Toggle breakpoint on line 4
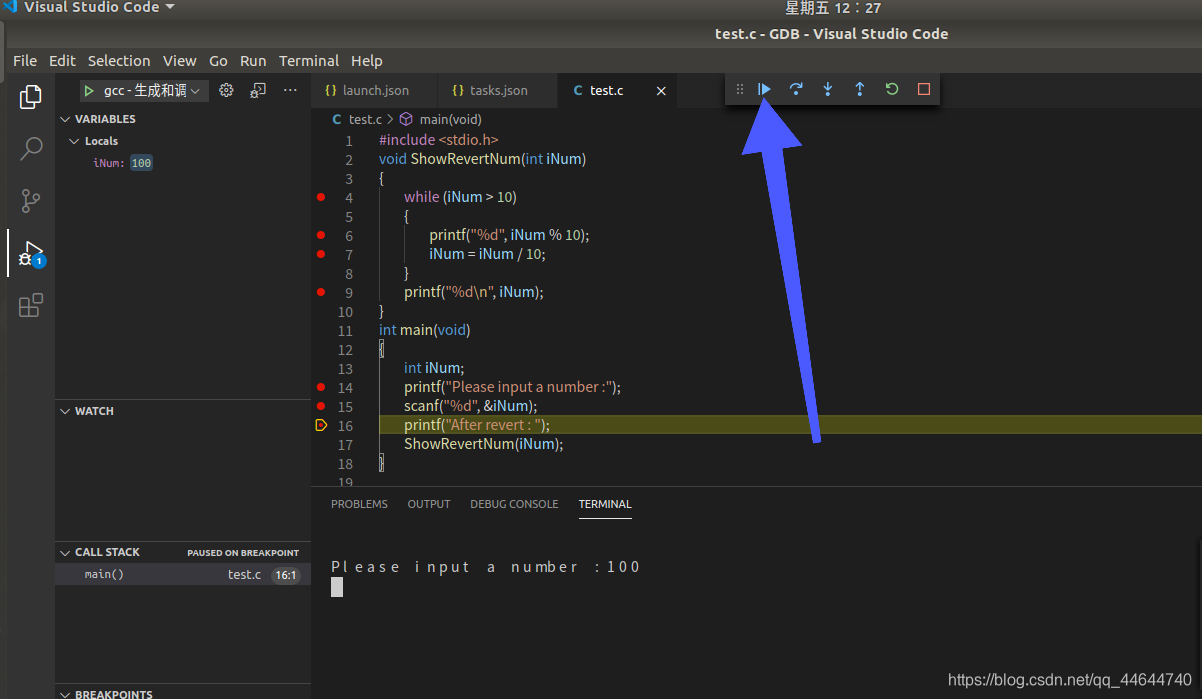1202x699 pixels. (x=321, y=197)
